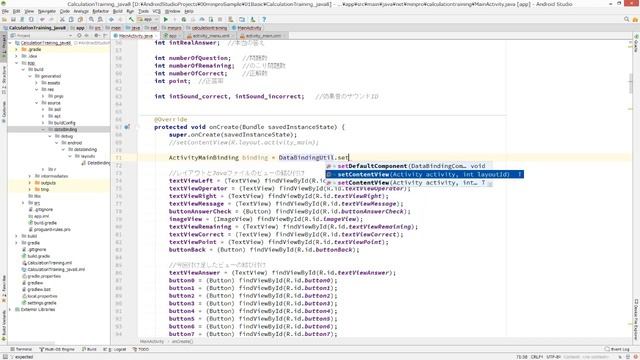Click the Replace toolbar icon

(x=100, y=19)
